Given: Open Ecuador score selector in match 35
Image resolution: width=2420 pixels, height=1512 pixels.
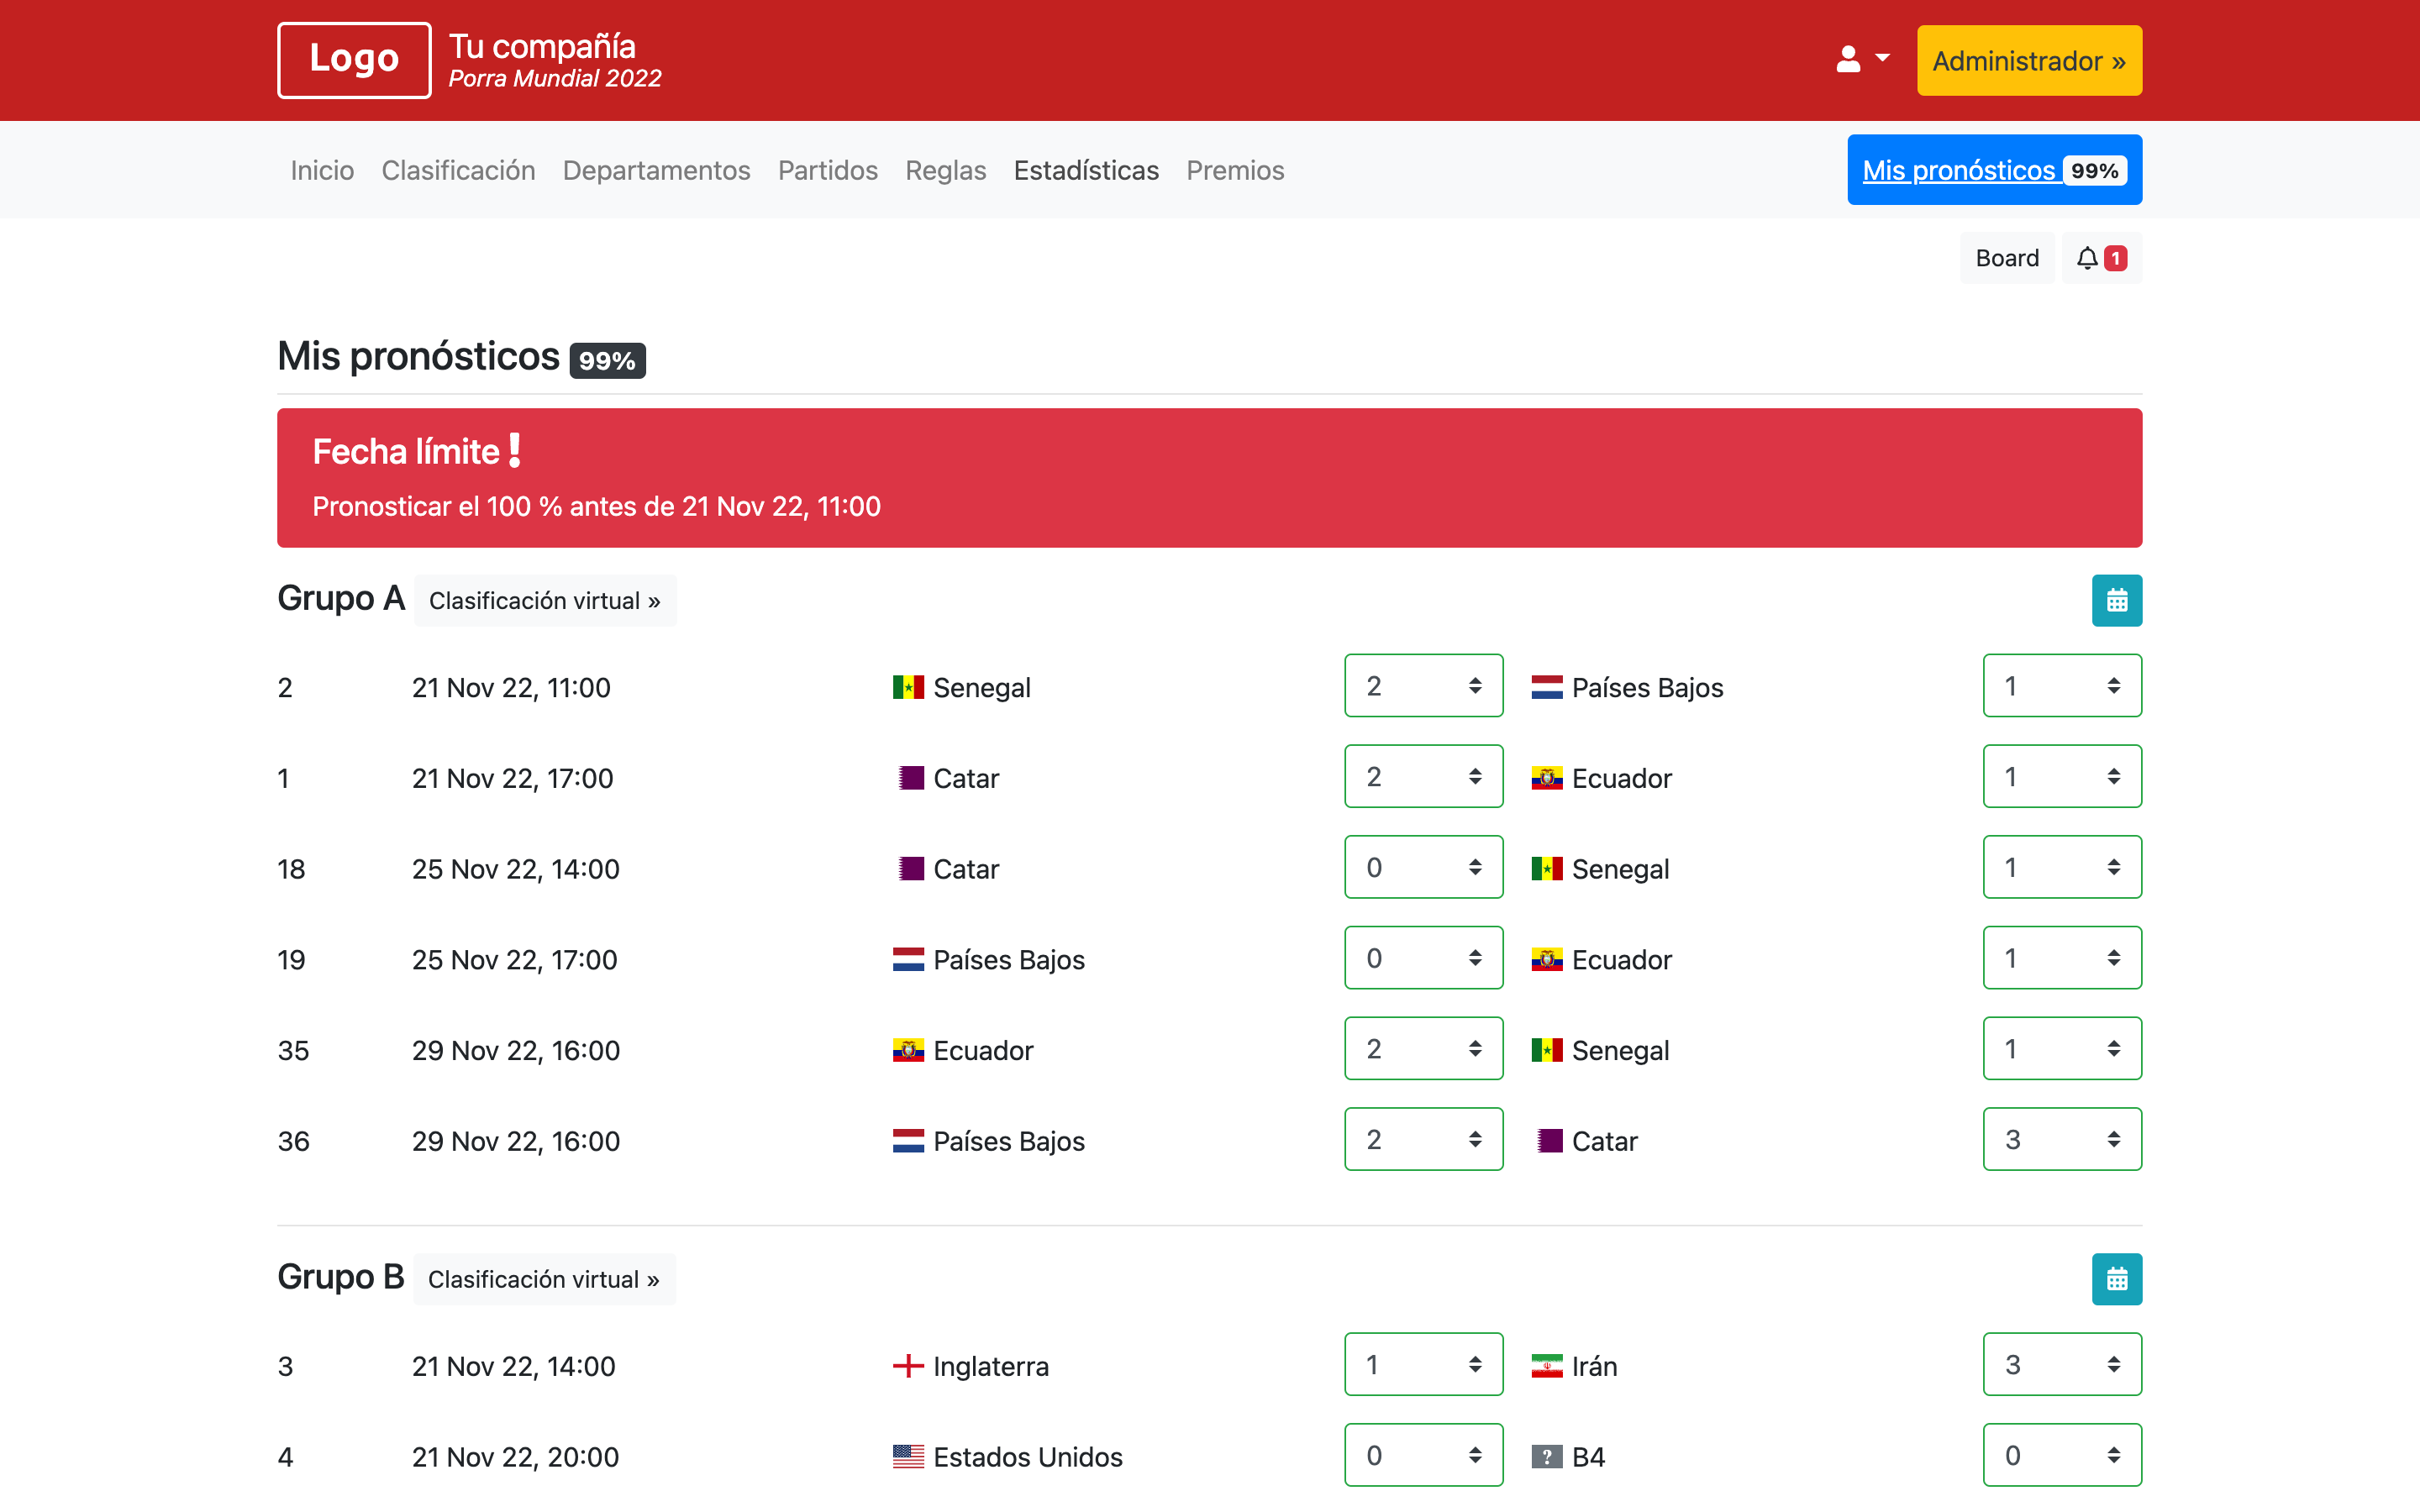Looking at the screenshot, I should pos(1423,1049).
